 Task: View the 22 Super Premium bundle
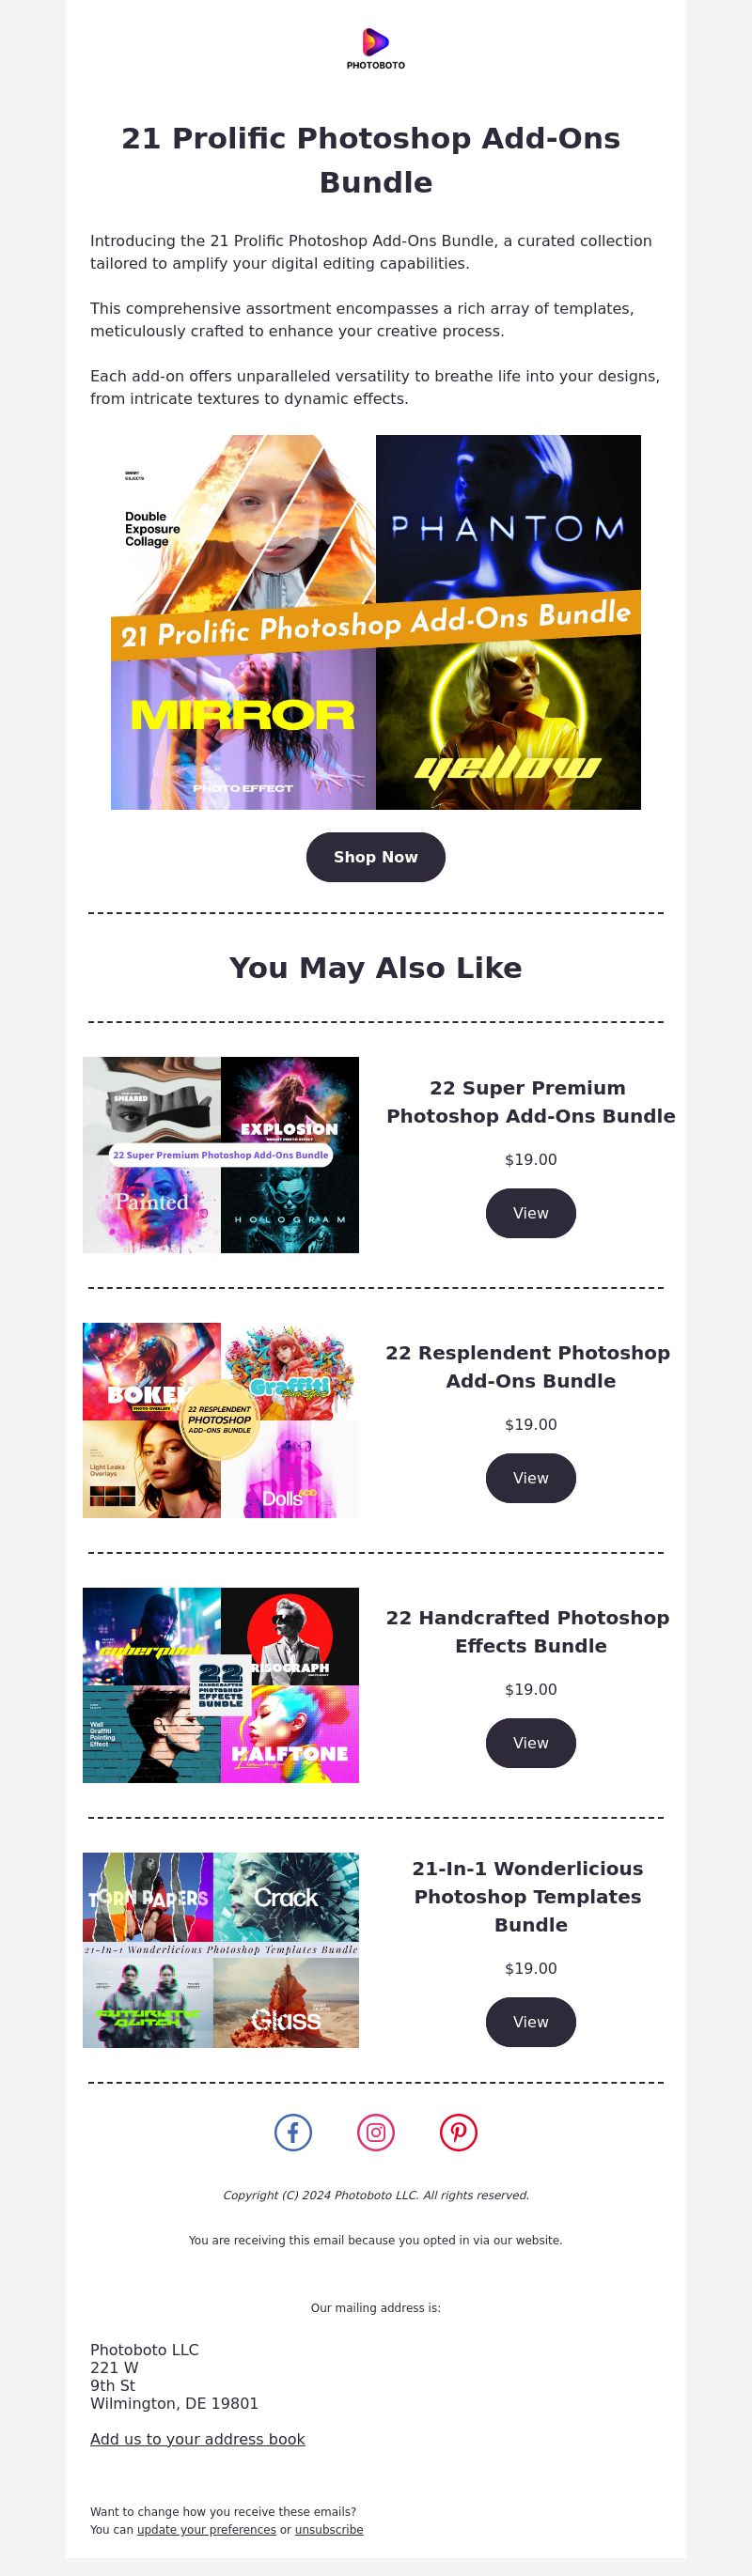(531, 1213)
